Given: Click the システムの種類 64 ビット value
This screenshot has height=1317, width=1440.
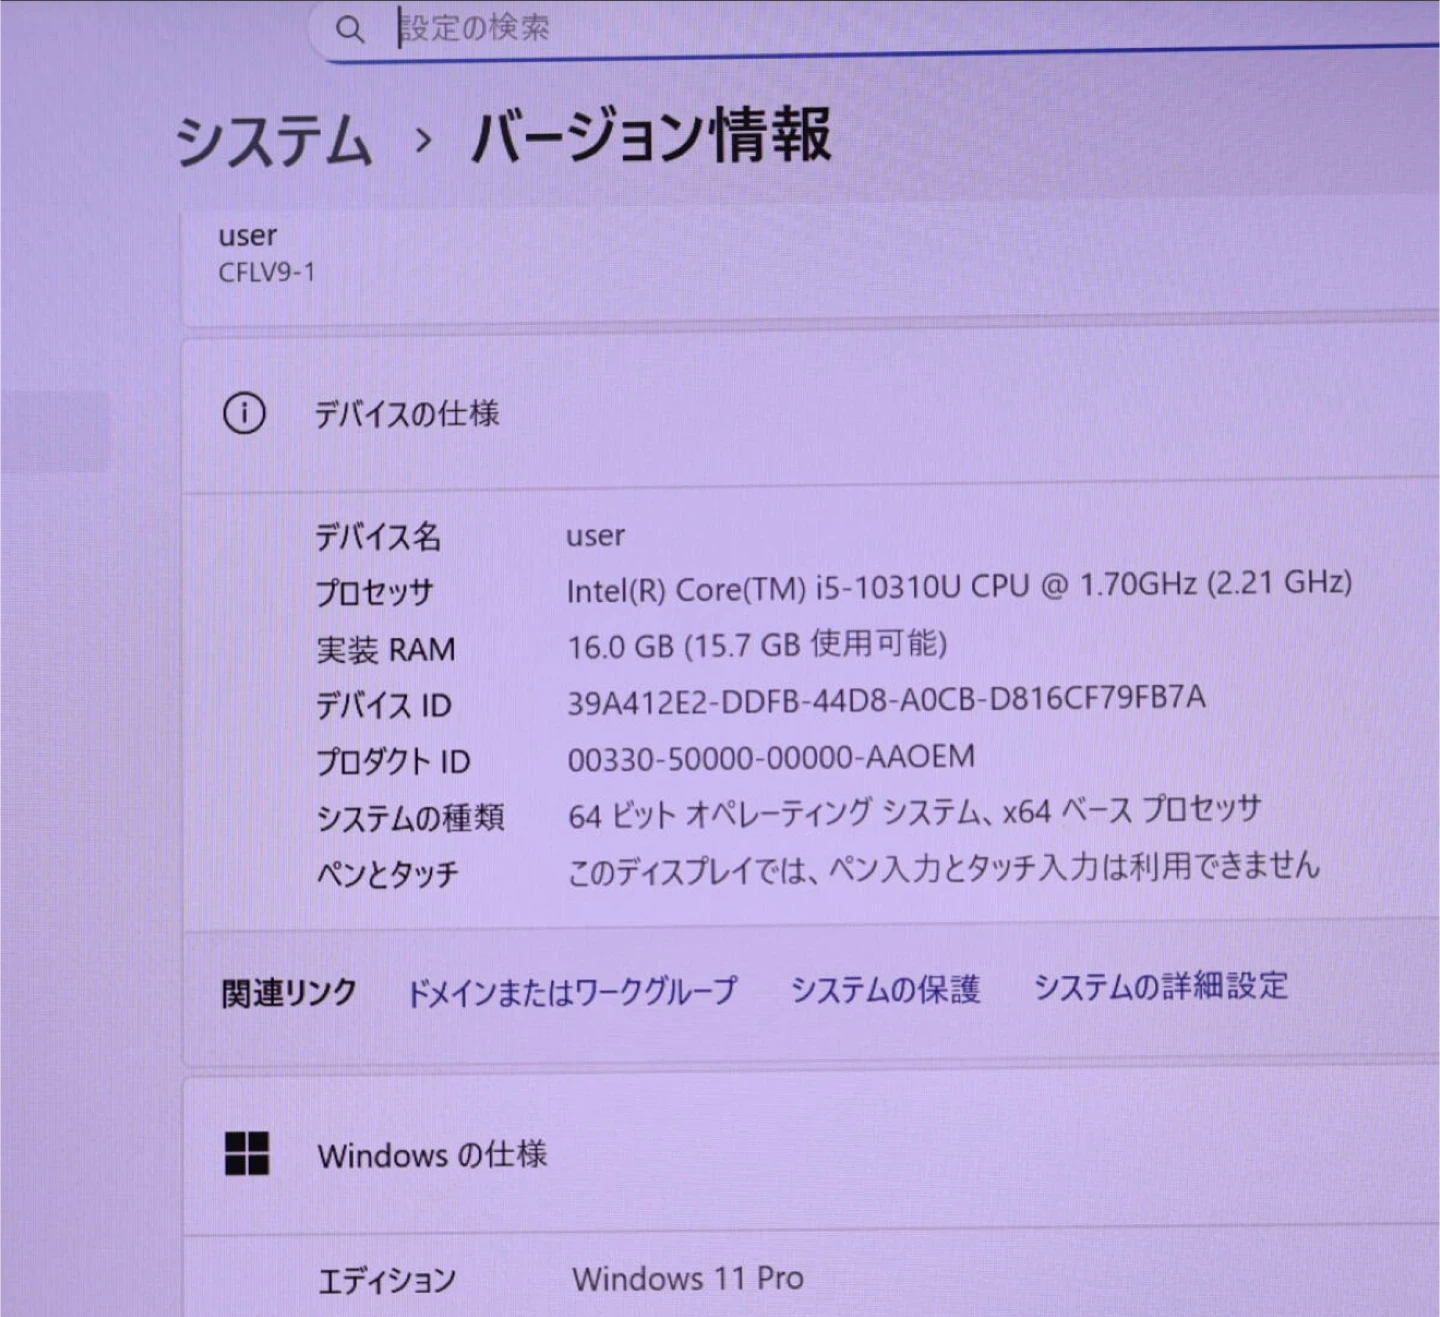Looking at the screenshot, I should [x=914, y=813].
